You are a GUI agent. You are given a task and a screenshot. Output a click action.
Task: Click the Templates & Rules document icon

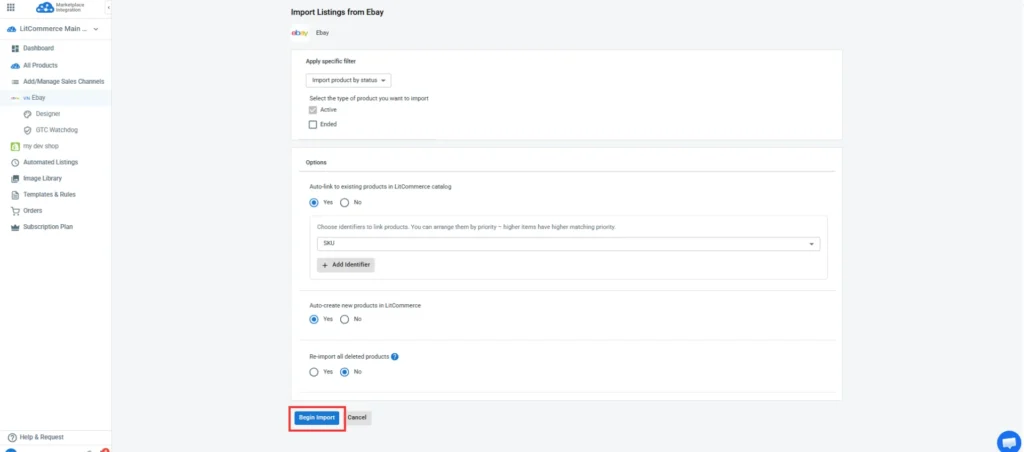(16, 195)
